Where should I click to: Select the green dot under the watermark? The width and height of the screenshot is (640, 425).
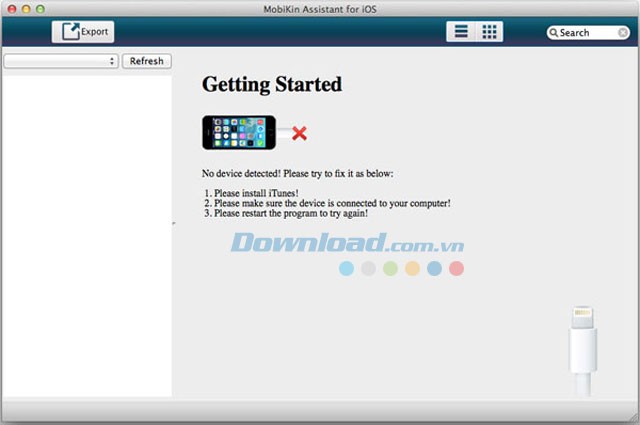pos(390,268)
